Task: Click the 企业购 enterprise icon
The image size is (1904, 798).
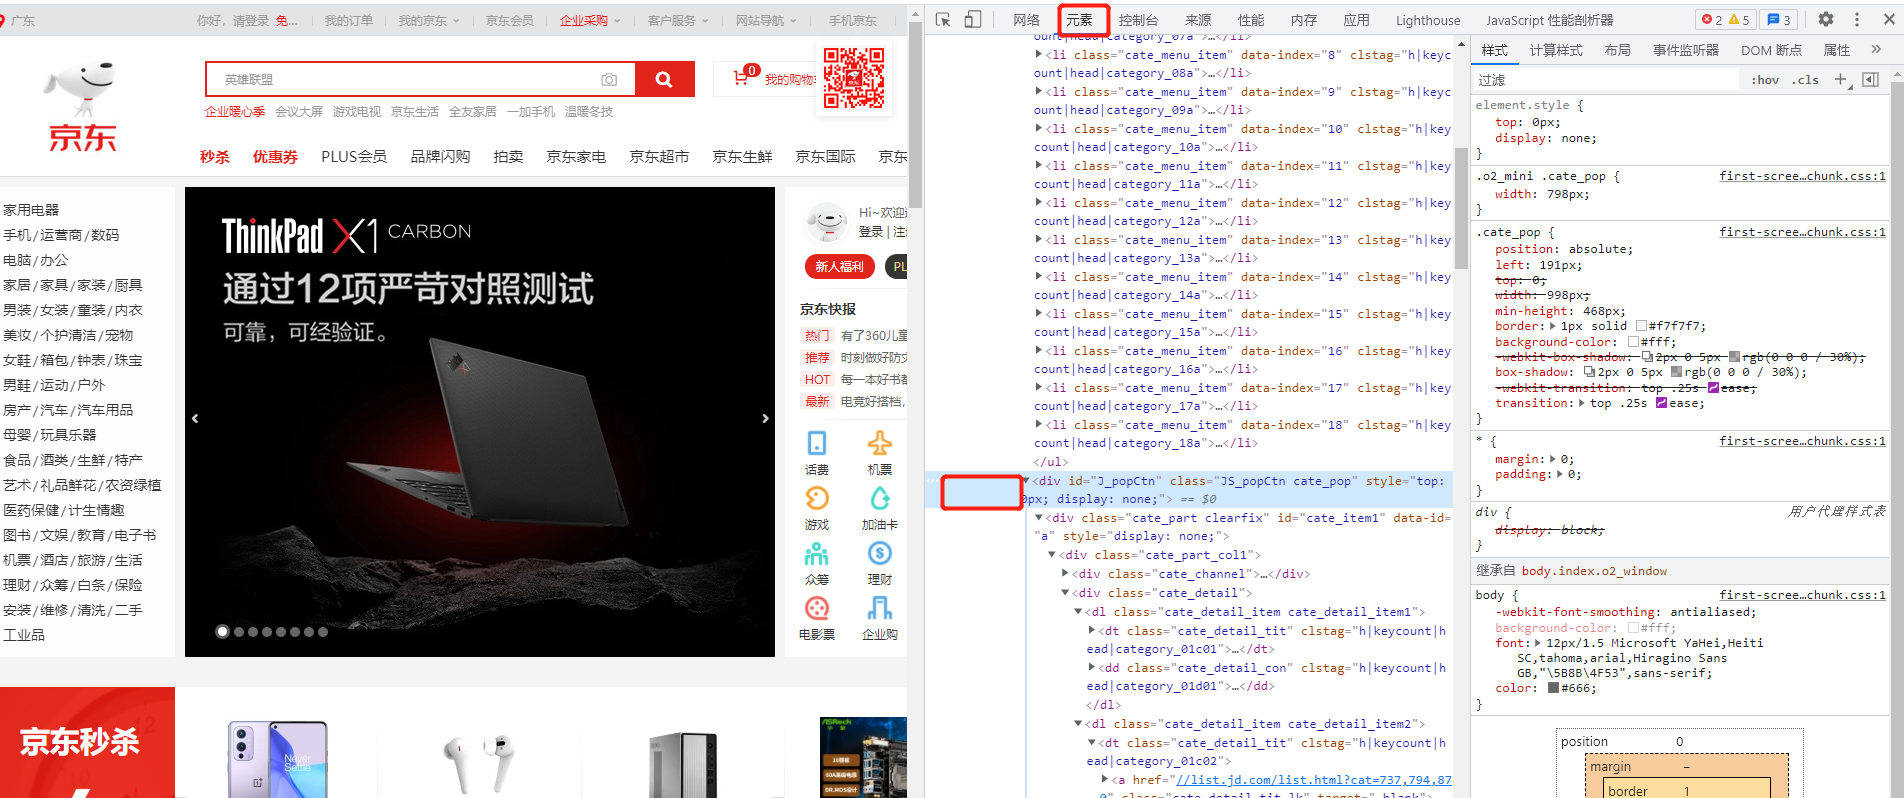Action: click(x=880, y=608)
